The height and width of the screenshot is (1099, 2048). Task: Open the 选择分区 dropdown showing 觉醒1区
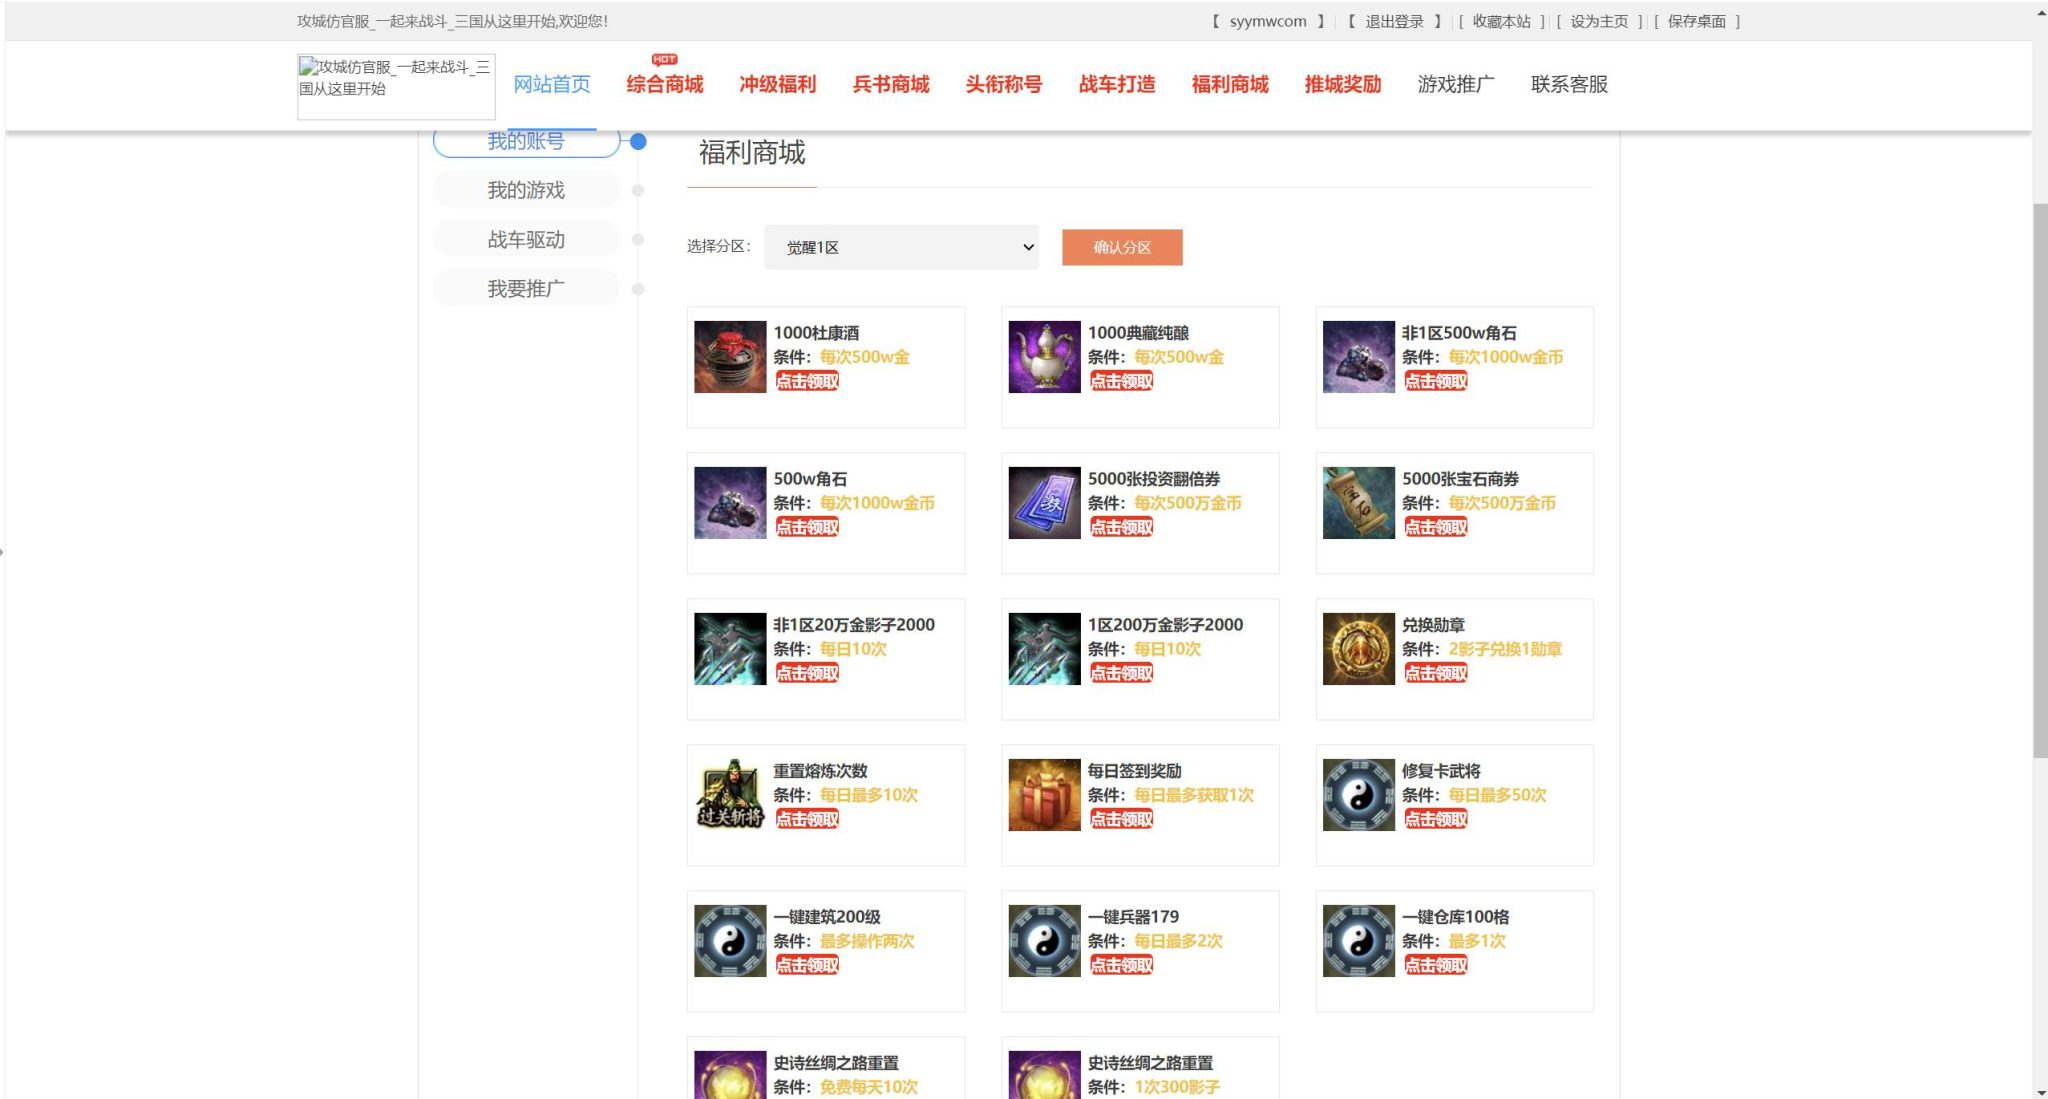[901, 247]
